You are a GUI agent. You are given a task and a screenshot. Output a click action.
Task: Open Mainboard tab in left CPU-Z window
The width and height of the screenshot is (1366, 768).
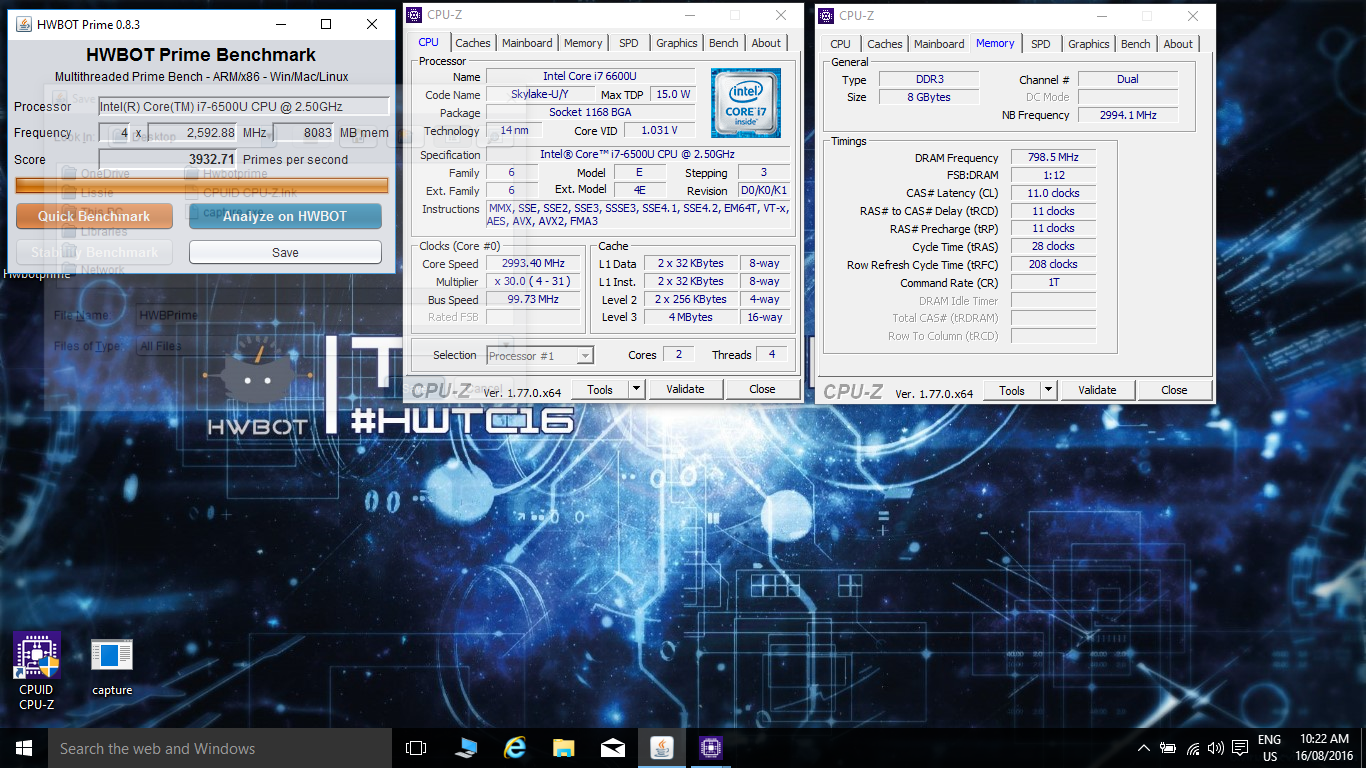pyautogui.click(x=527, y=43)
